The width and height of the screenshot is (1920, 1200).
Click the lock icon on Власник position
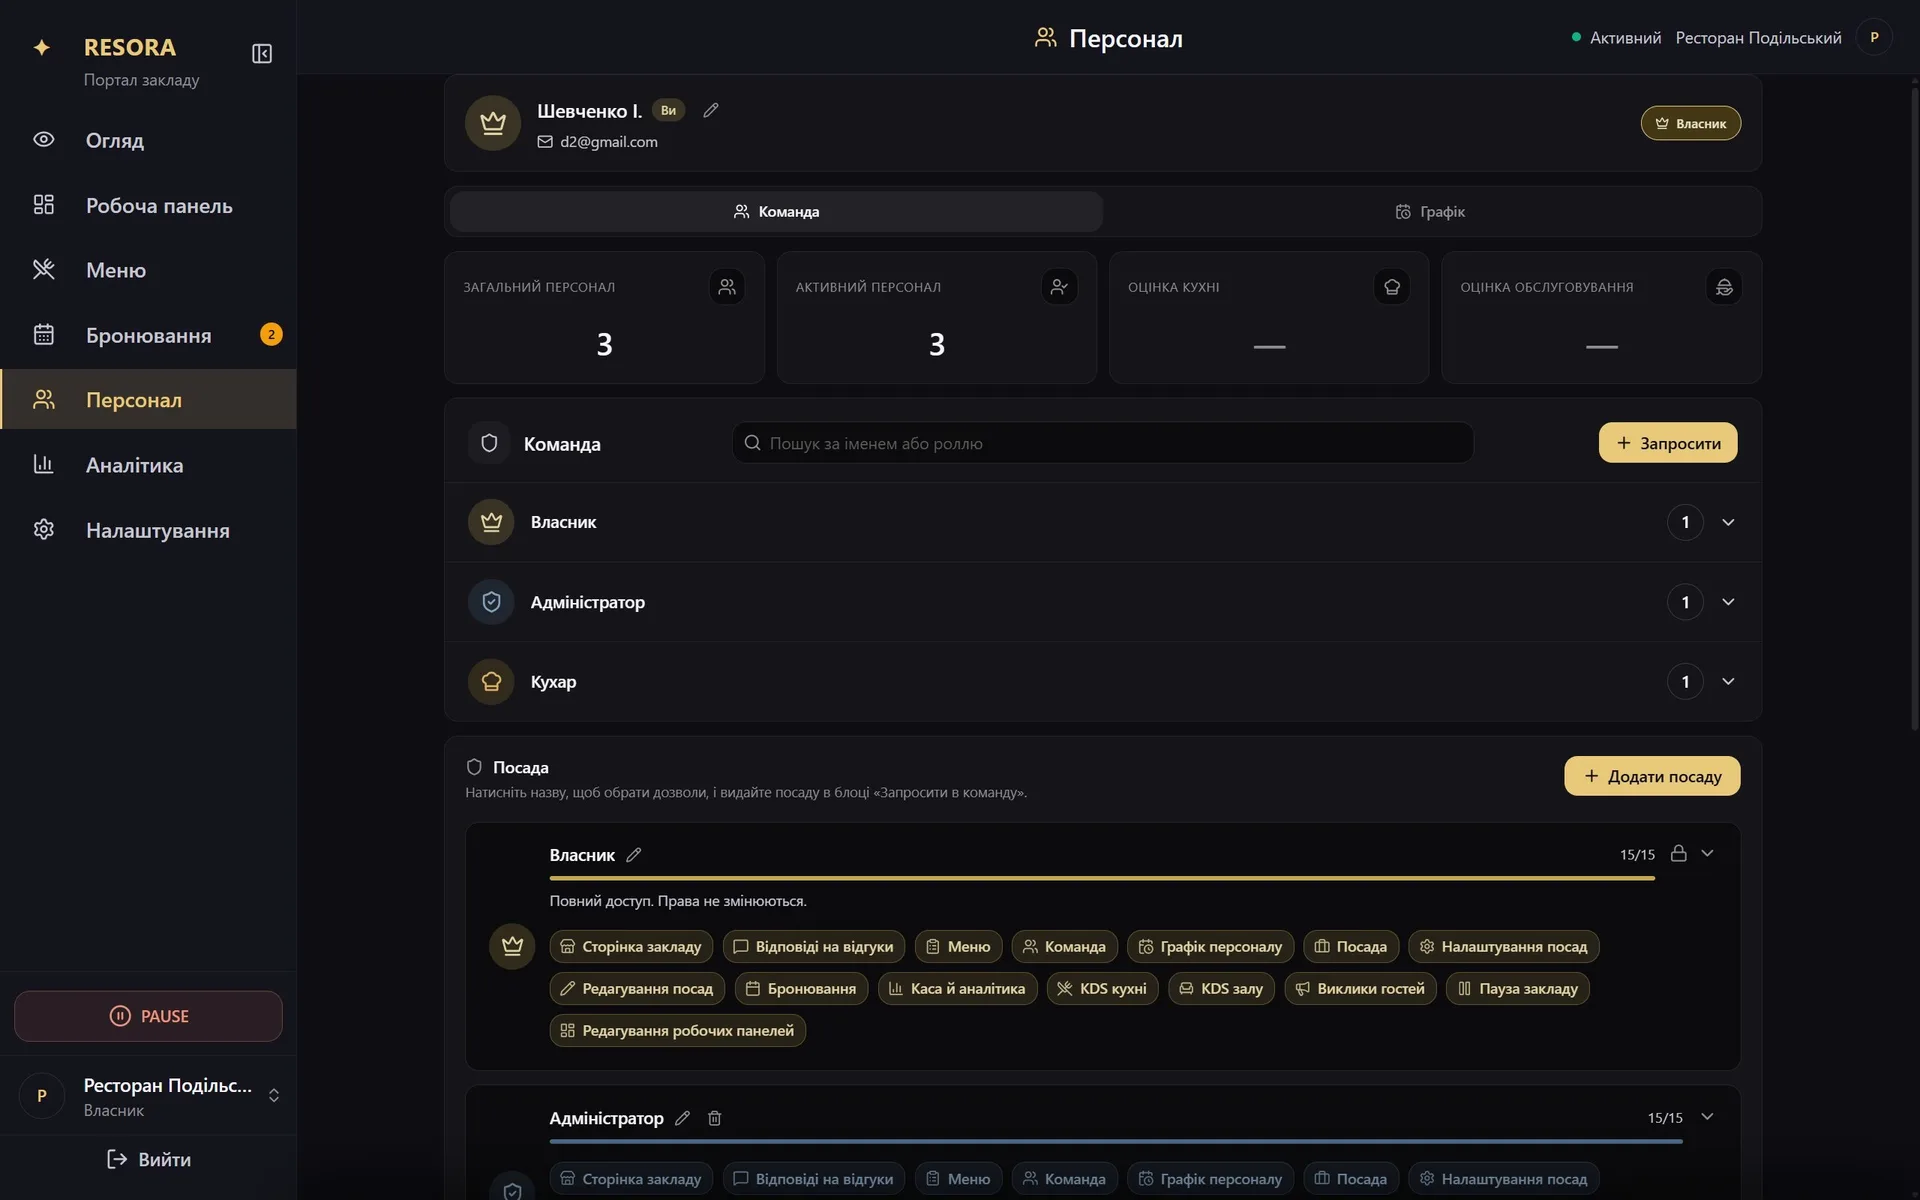coord(1679,853)
